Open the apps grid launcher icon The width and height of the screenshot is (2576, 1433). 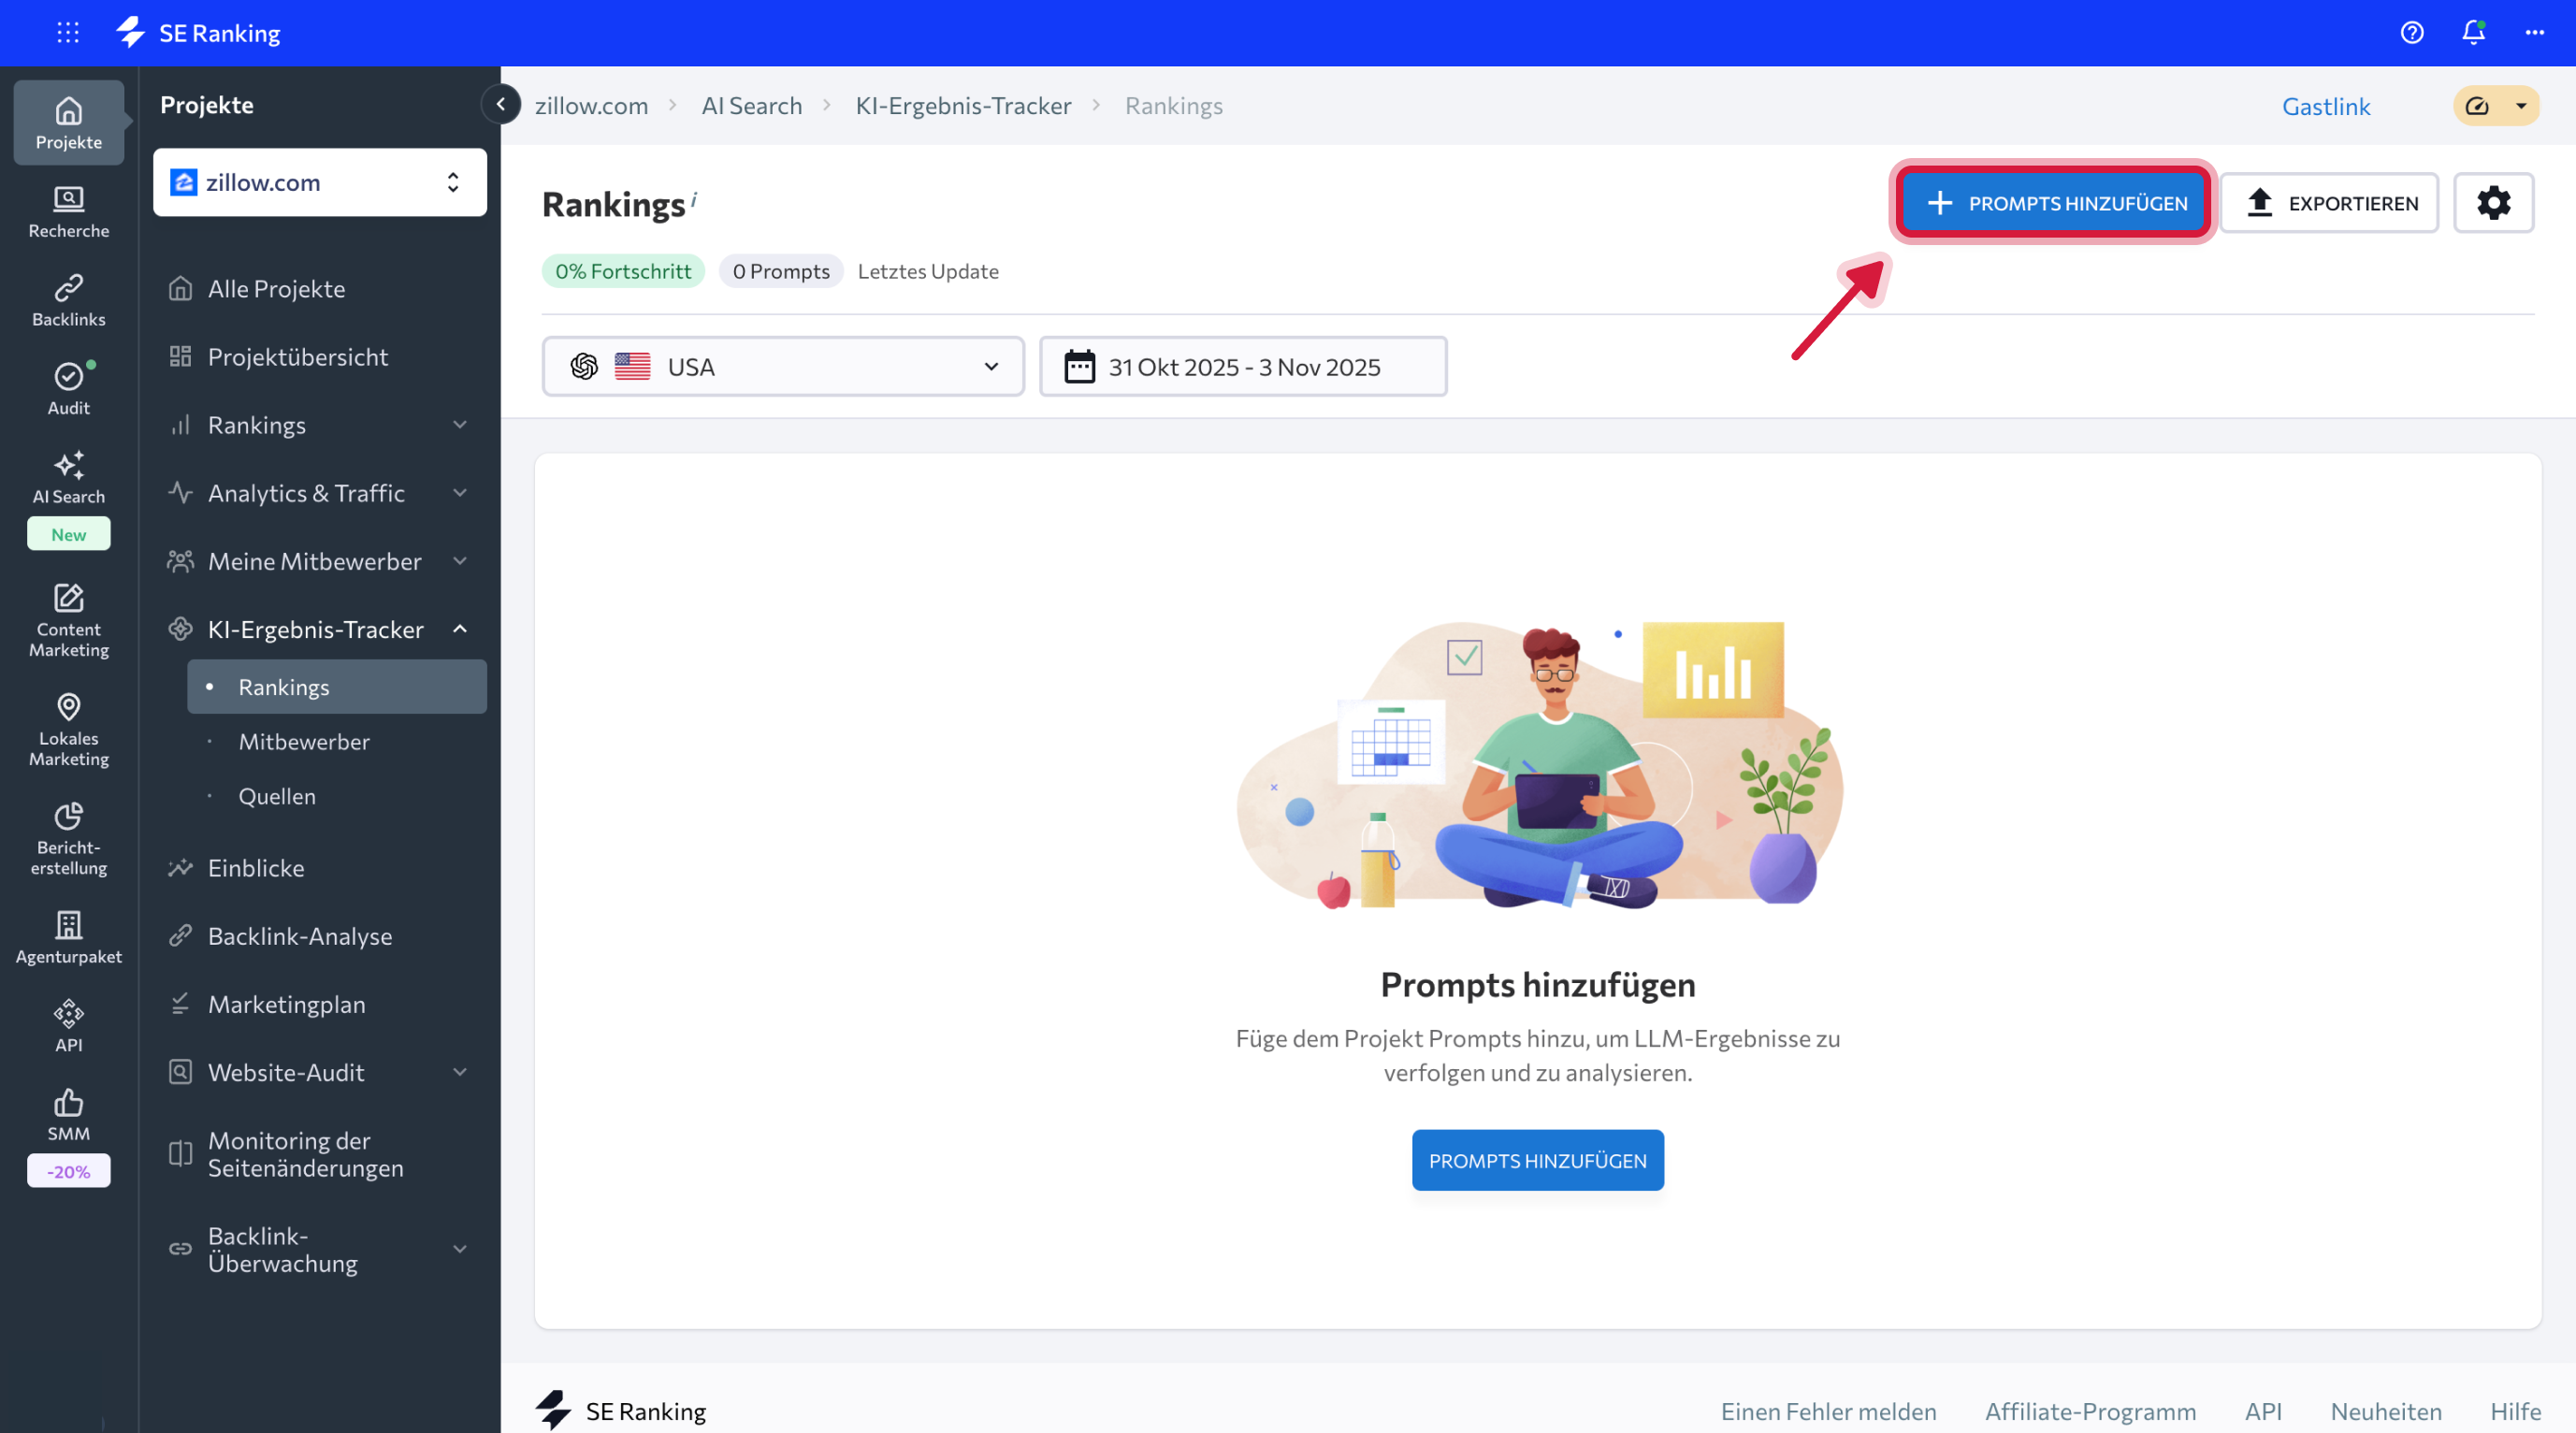[68, 33]
